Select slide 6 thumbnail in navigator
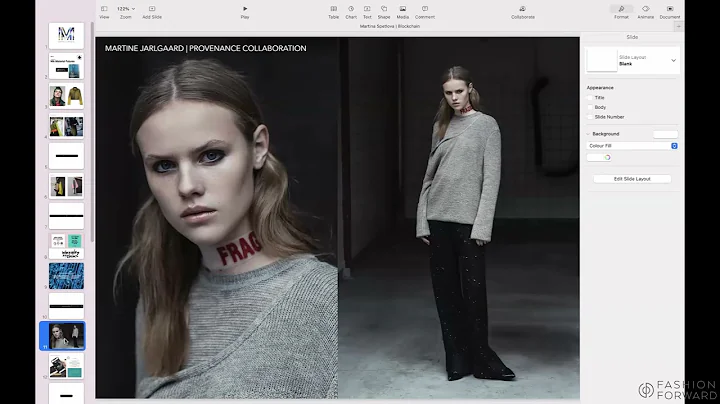The height and width of the screenshot is (404, 720). point(66,186)
